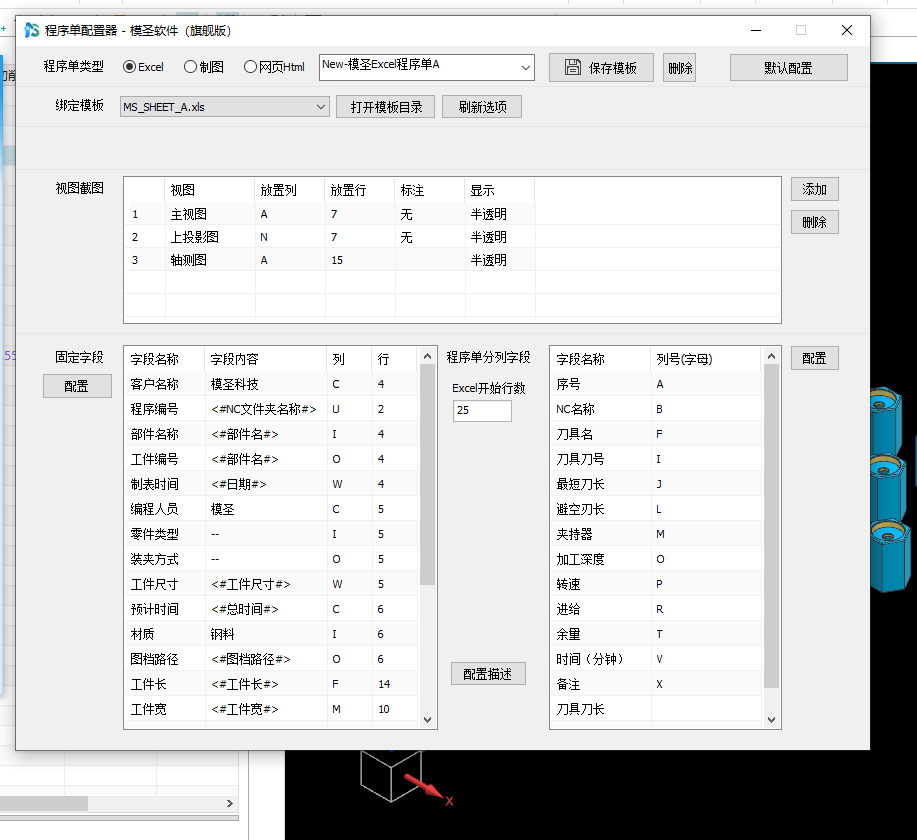
Task: Click scroll-up arrow of fixed fields list
Action: (x=428, y=356)
